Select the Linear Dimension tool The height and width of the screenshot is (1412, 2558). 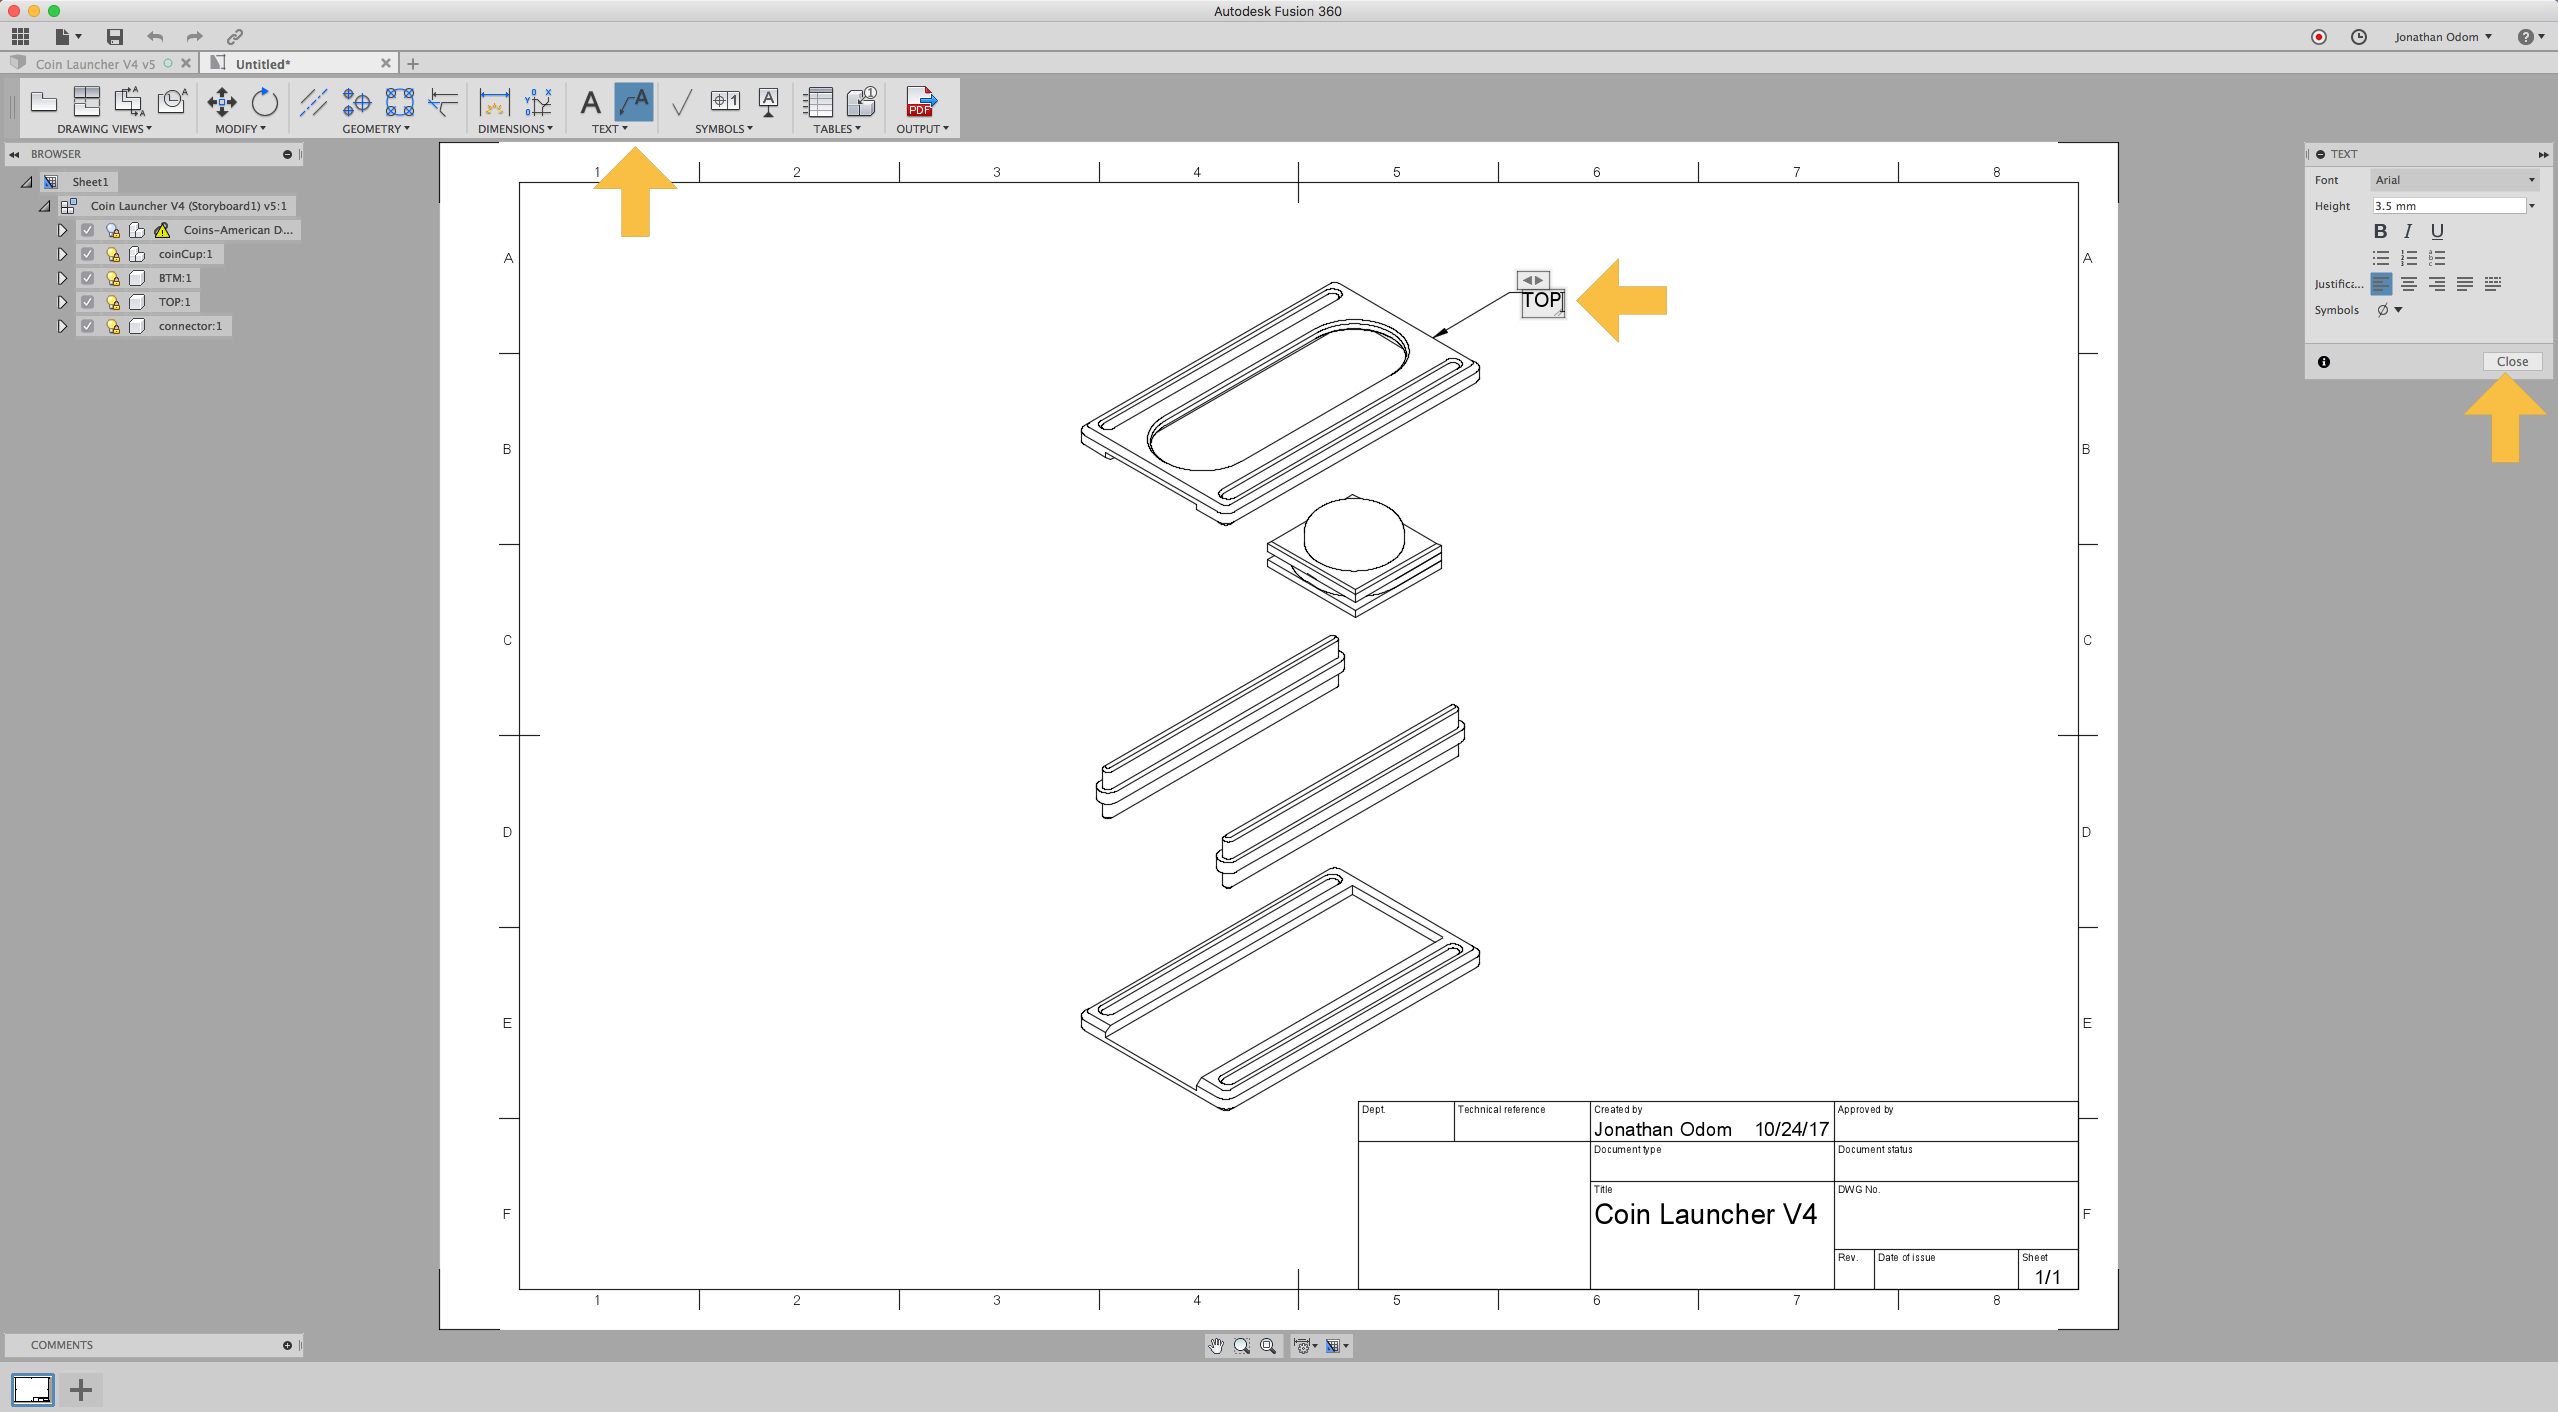point(493,103)
